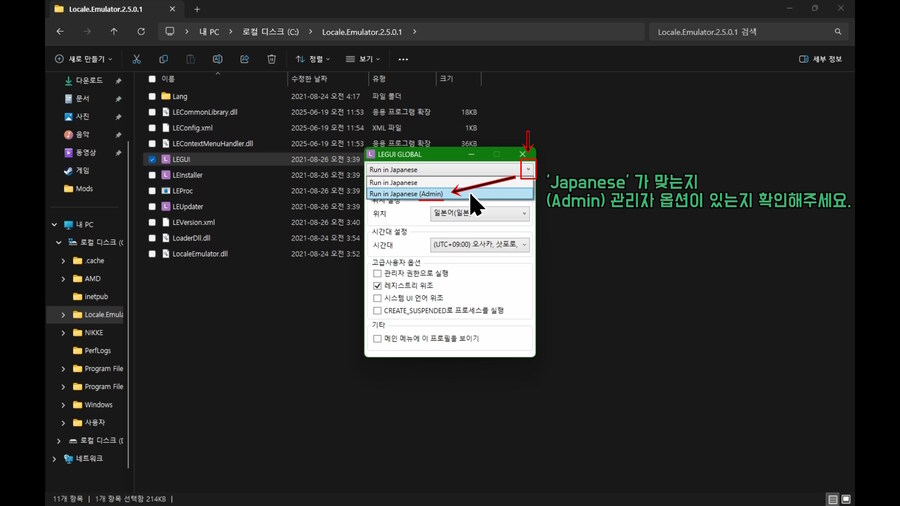Screen dimensions: 900x506
Task: Click the Share icon in toolbar
Action: [245, 59]
